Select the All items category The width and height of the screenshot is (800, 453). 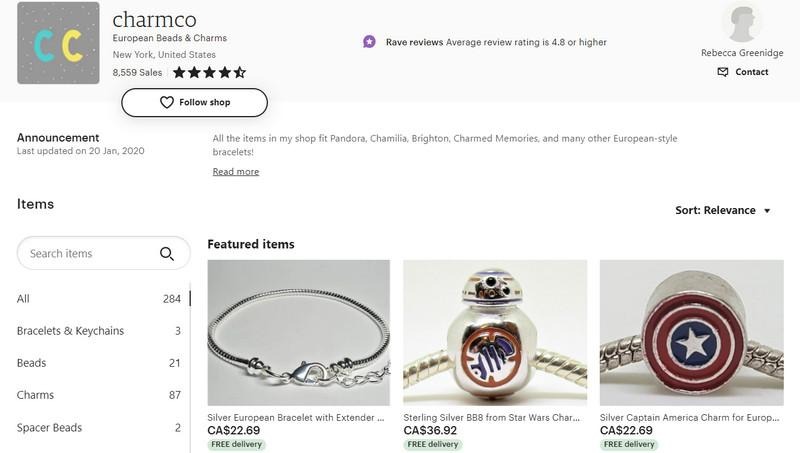[24, 299]
